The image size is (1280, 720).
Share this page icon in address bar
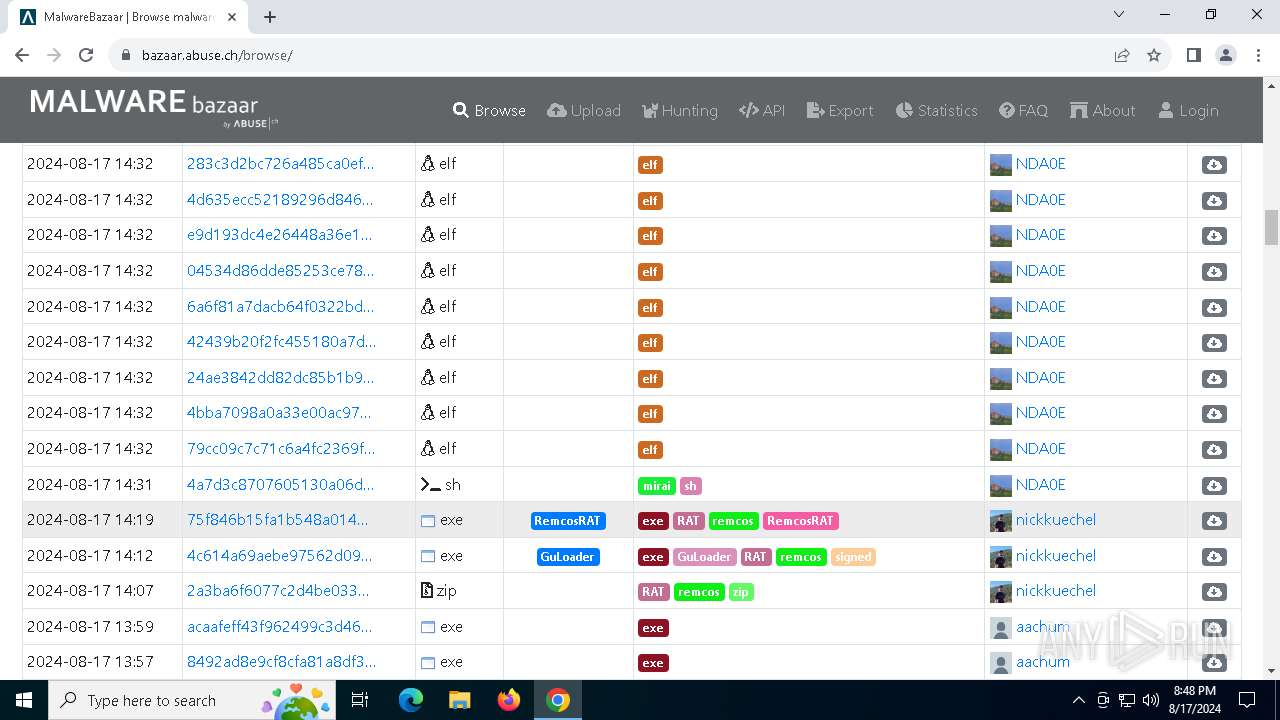point(1122,55)
